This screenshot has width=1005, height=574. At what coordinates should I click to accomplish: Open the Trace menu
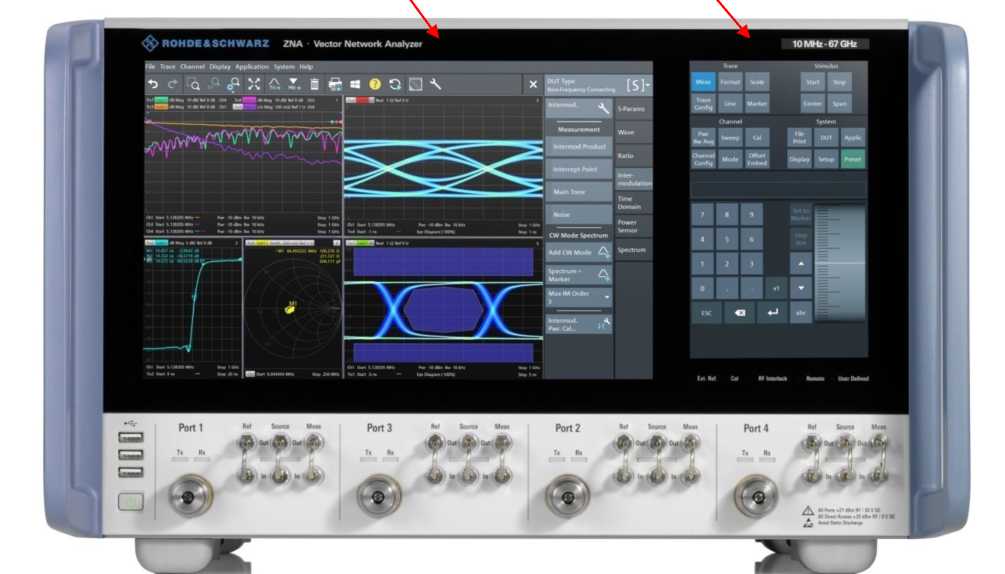point(168,67)
